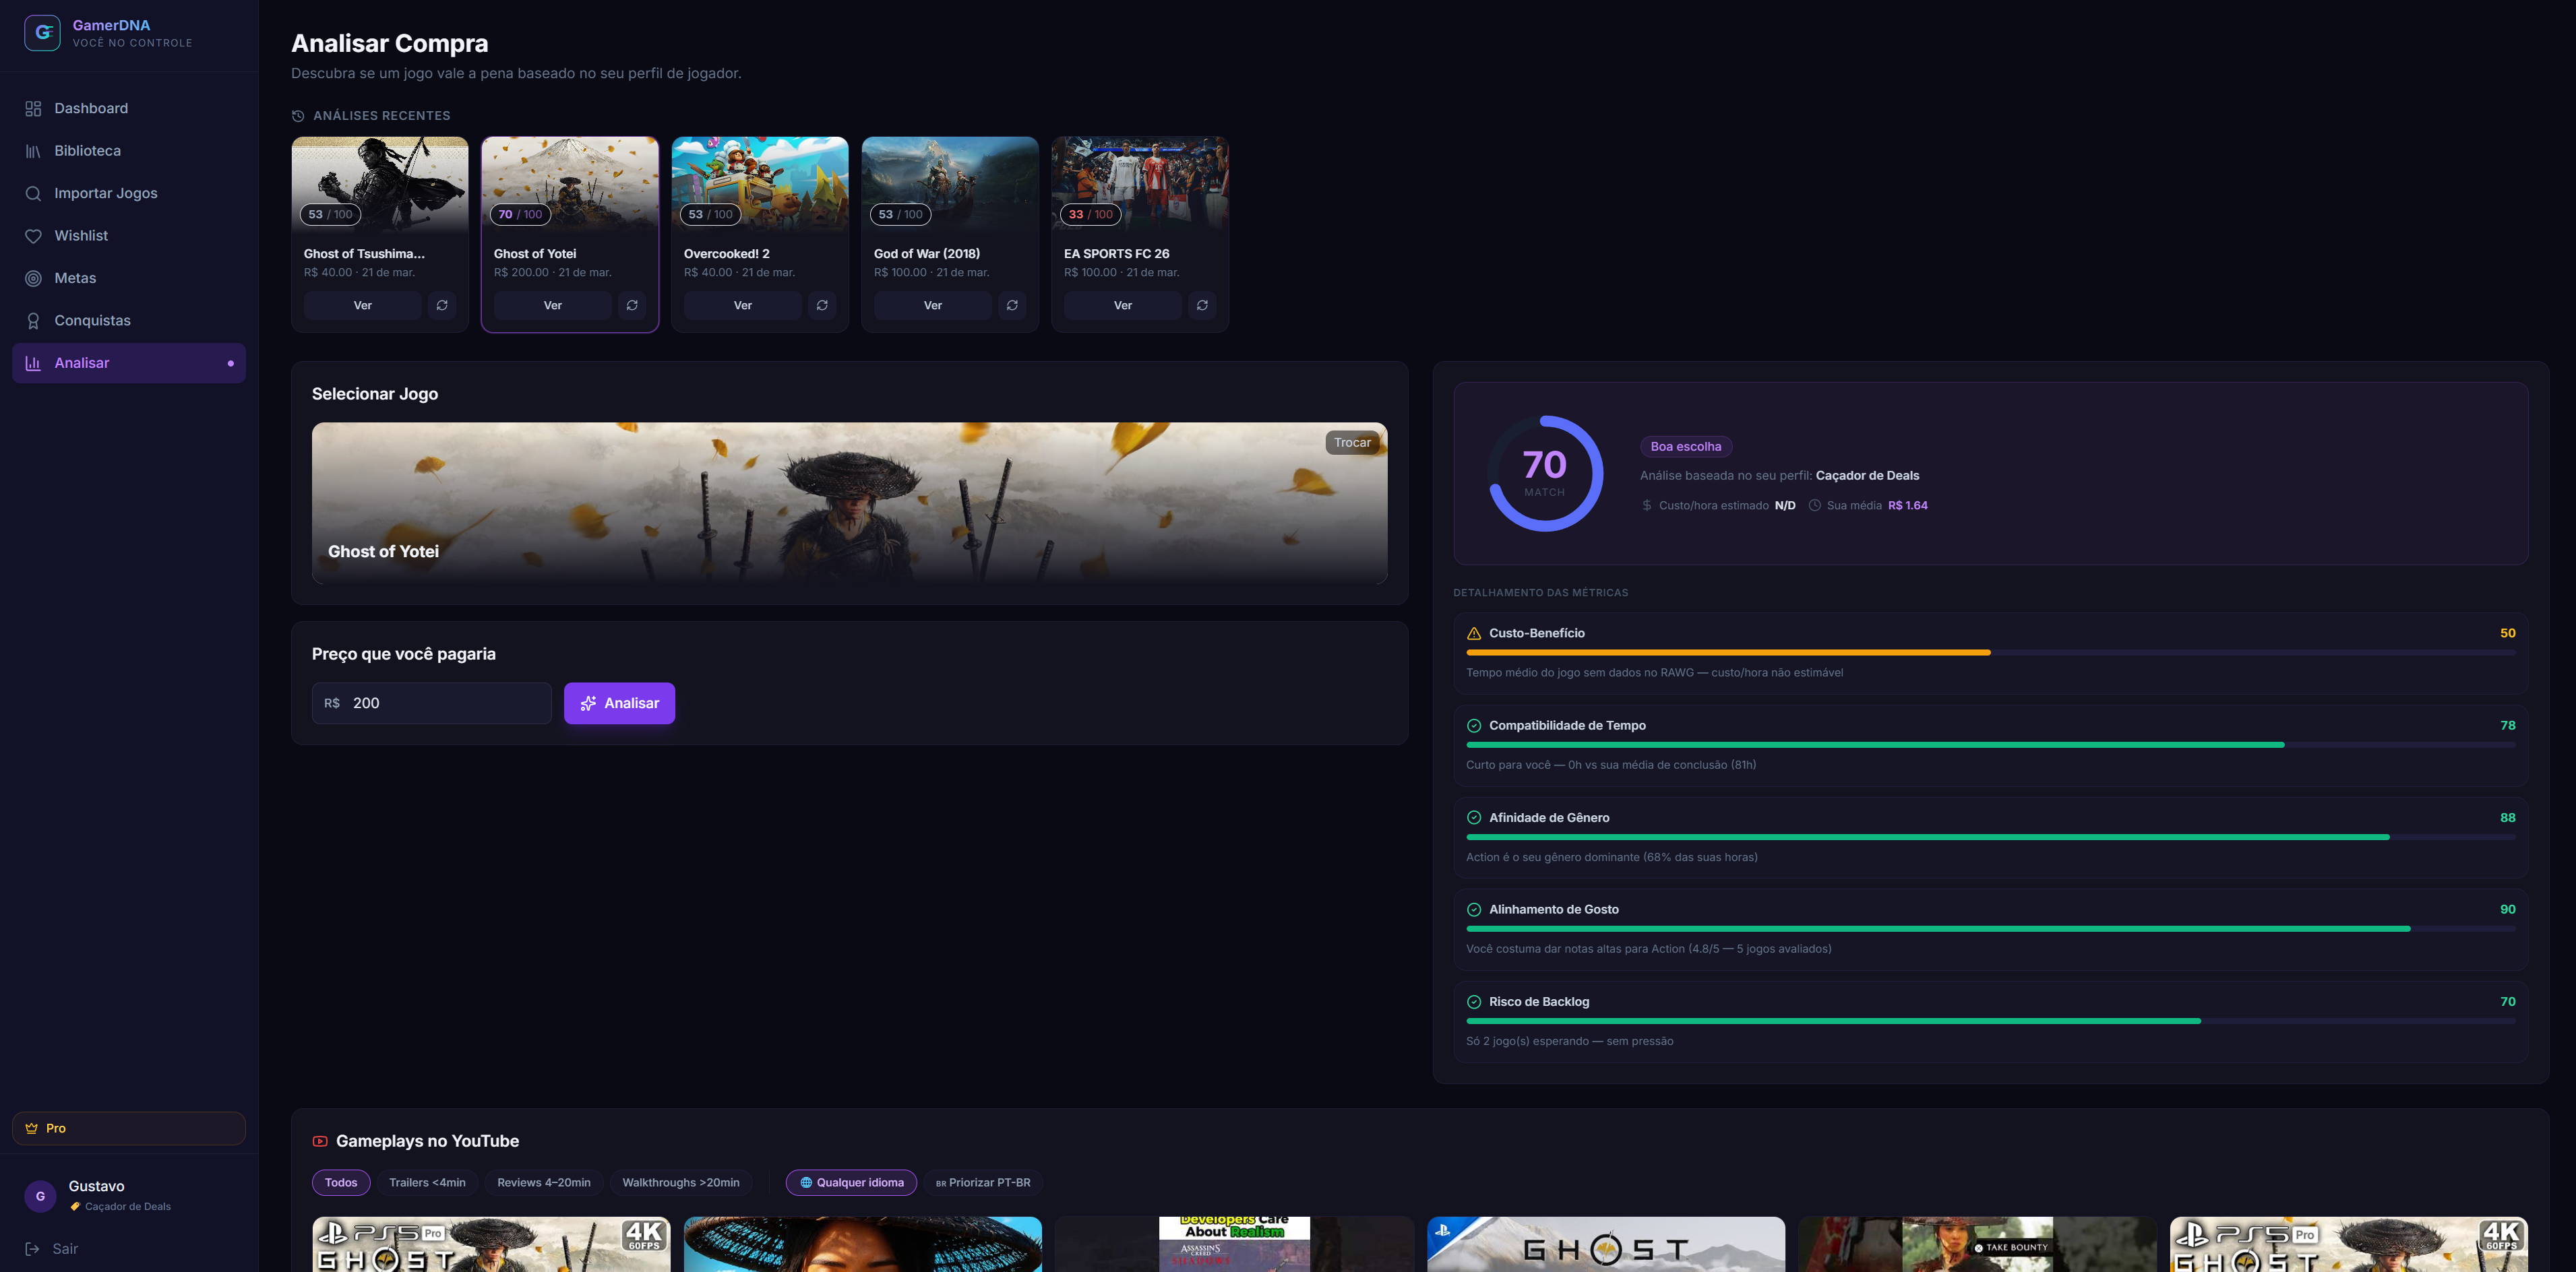Click the Alinhamento de Gosto check icon
This screenshot has width=2576, height=1272.
pyautogui.click(x=1474, y=910)
